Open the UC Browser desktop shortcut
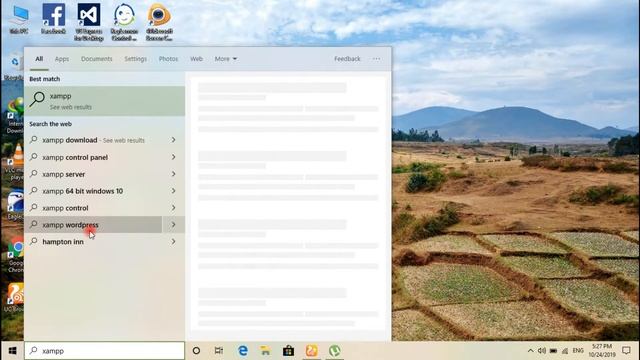This screenshot has height=360, width=640. 15,298
